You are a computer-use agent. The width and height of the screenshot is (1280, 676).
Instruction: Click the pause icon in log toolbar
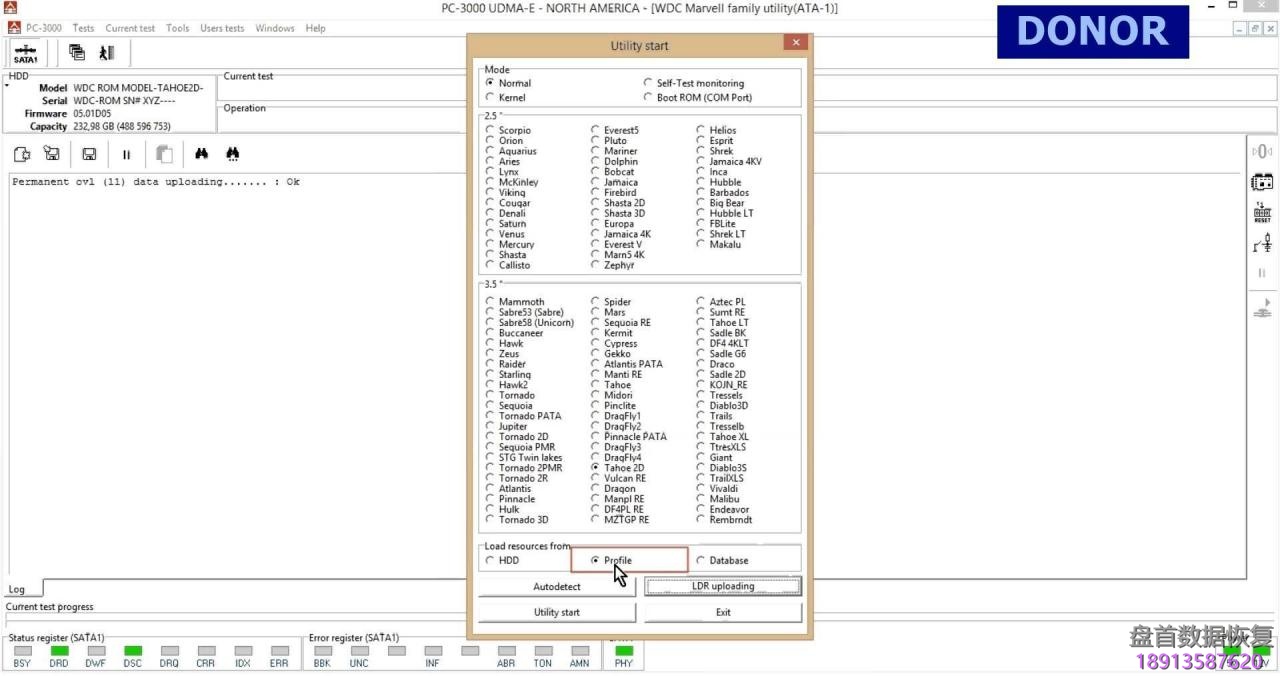click(x=126, y=154)
